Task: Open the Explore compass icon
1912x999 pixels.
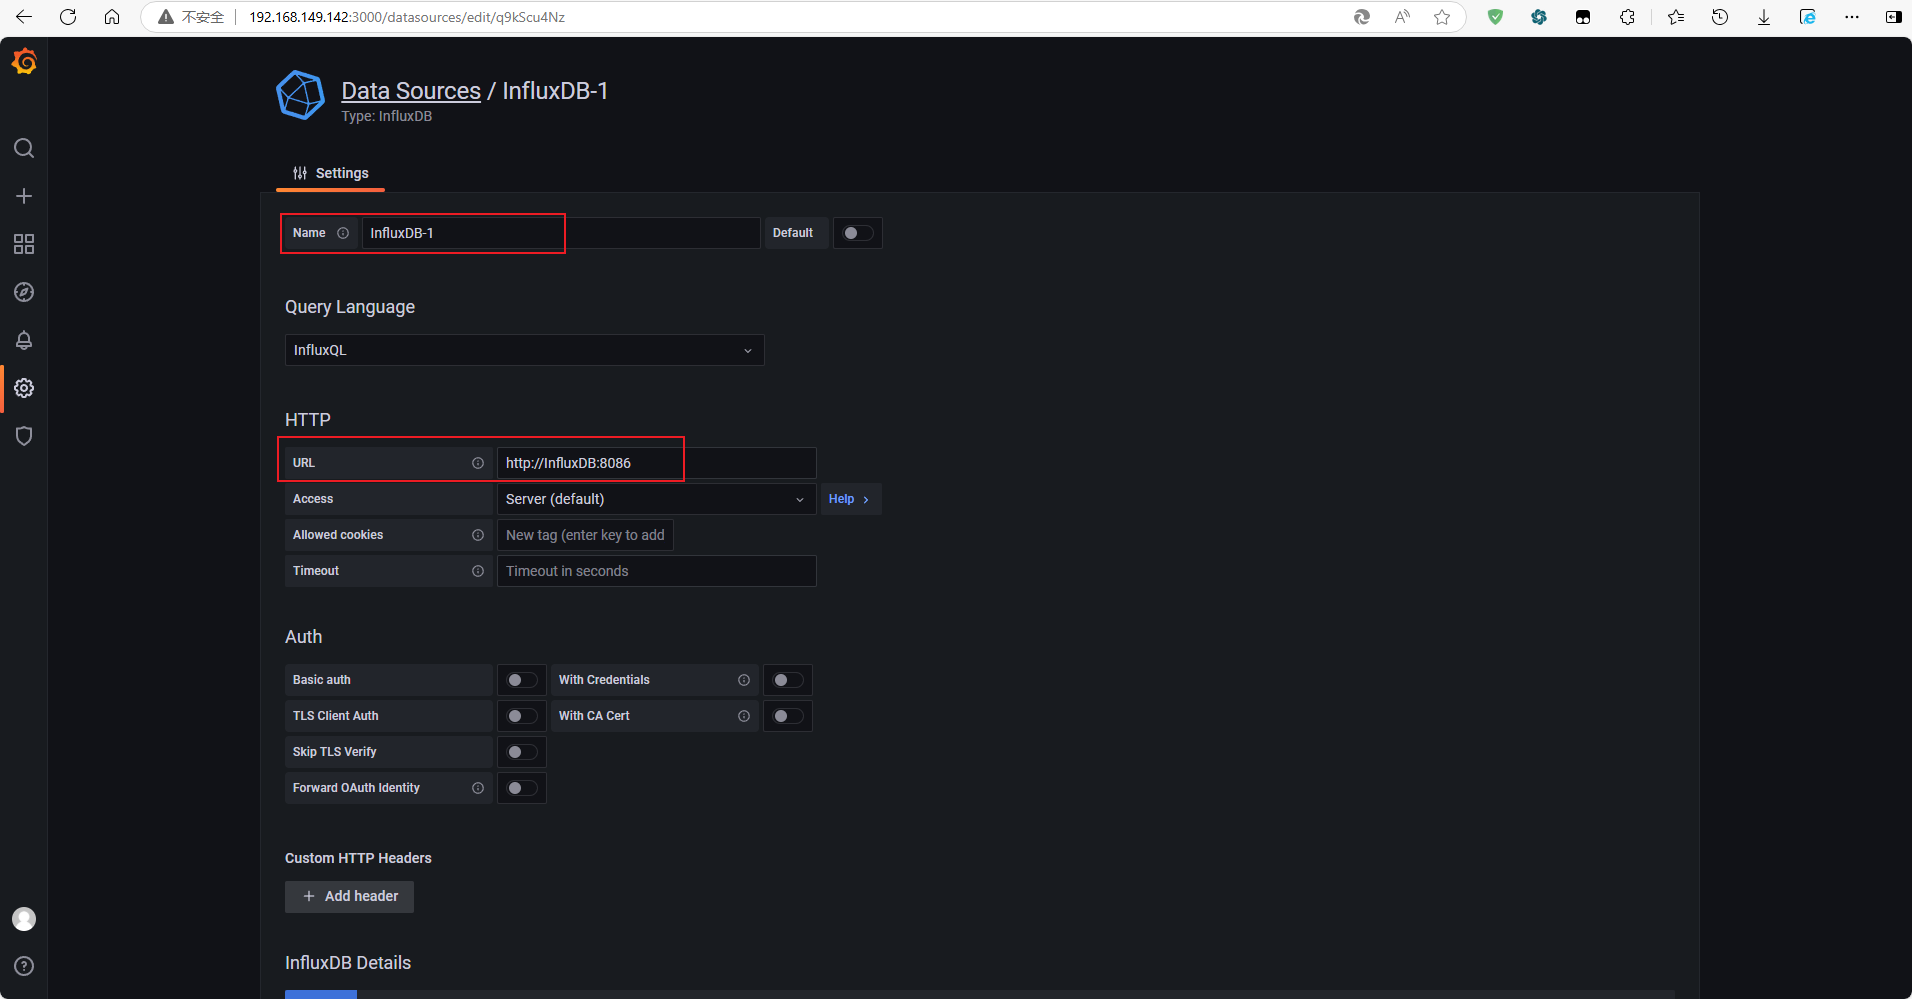Action: pyautogui.click(x=24, y=292)
